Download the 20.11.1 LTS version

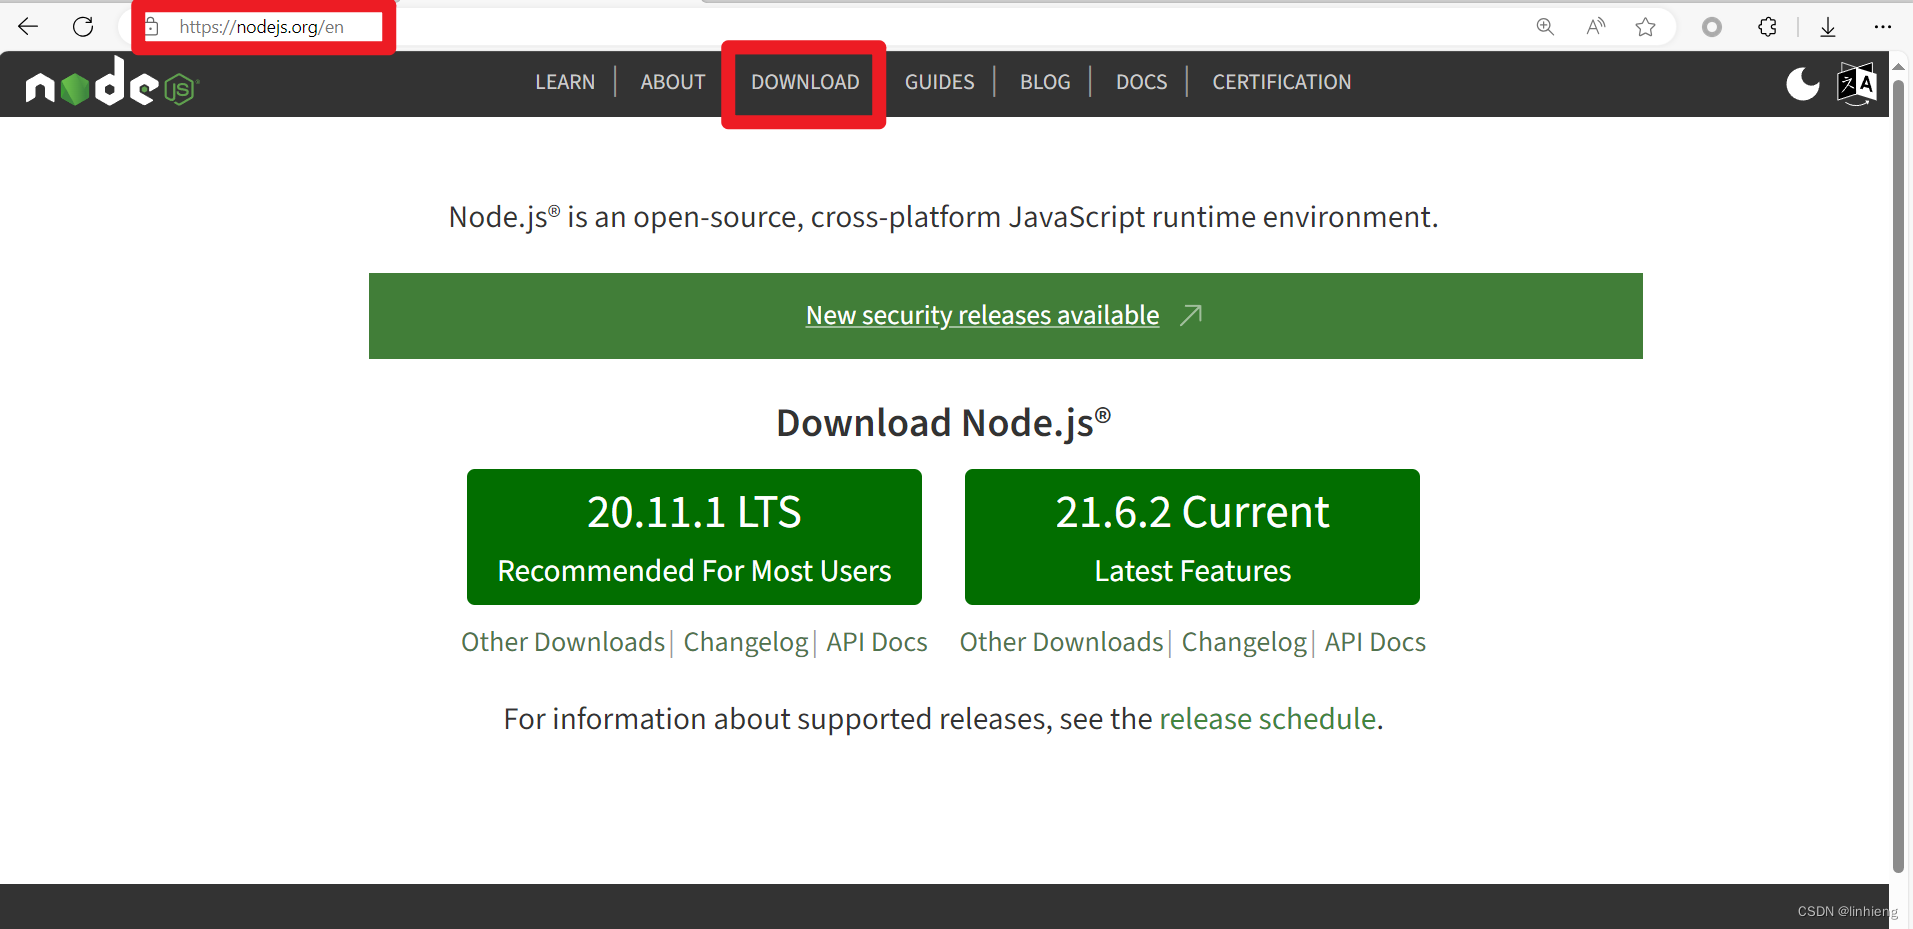tap(694, 537)
